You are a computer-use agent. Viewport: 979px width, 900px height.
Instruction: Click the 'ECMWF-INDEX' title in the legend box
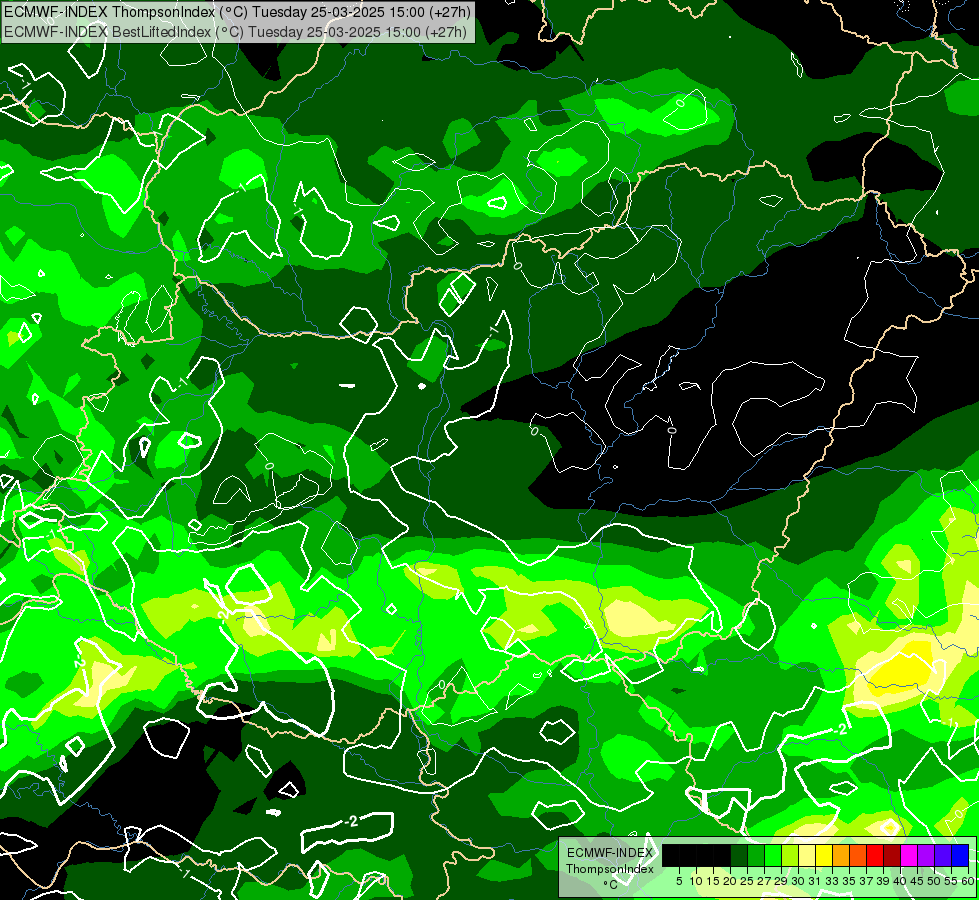(x=610, y=853)
